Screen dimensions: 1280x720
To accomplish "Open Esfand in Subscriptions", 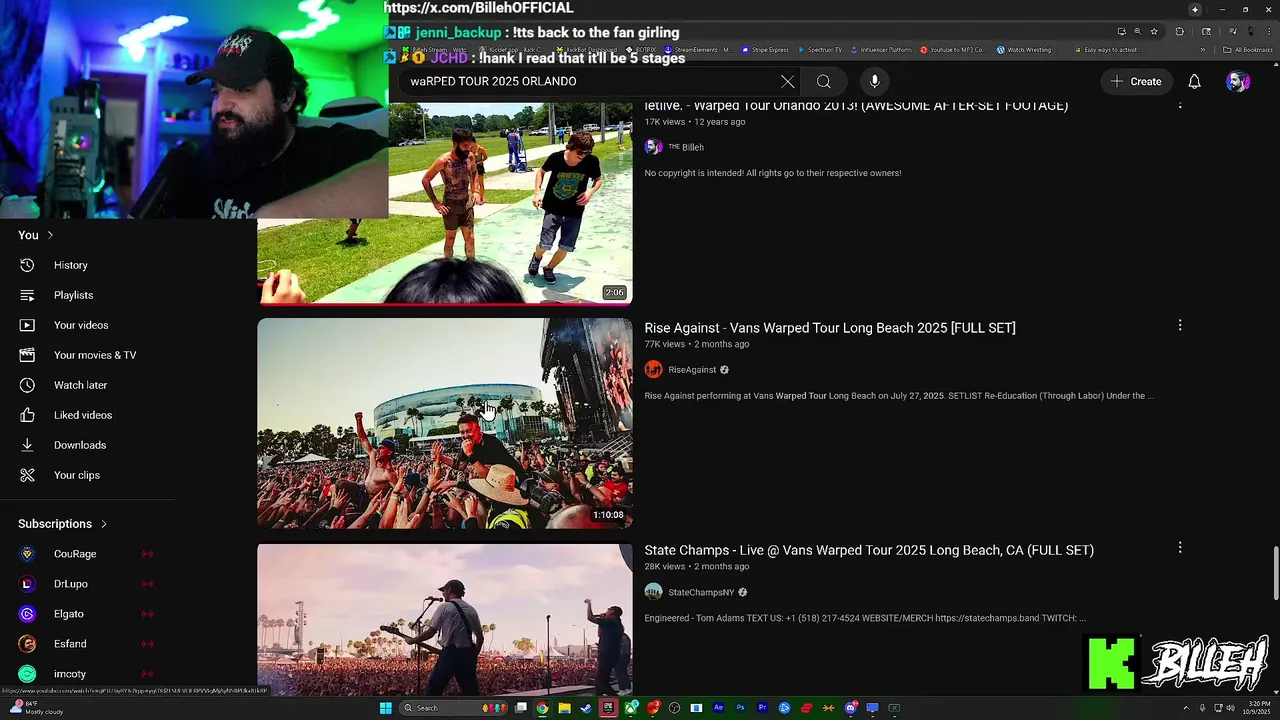I will click(70, 644).
